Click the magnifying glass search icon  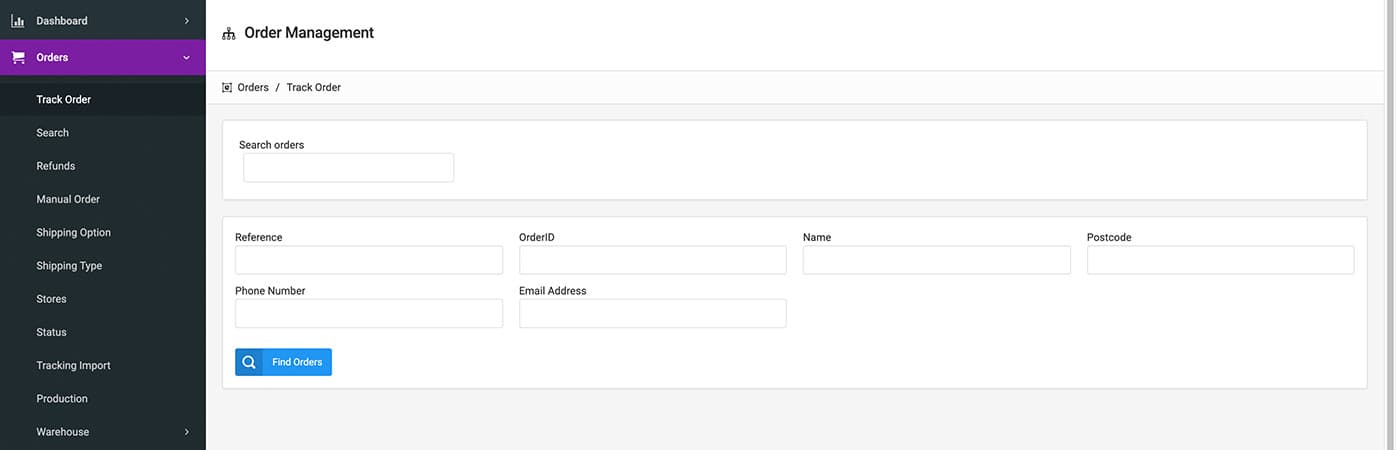249,362
